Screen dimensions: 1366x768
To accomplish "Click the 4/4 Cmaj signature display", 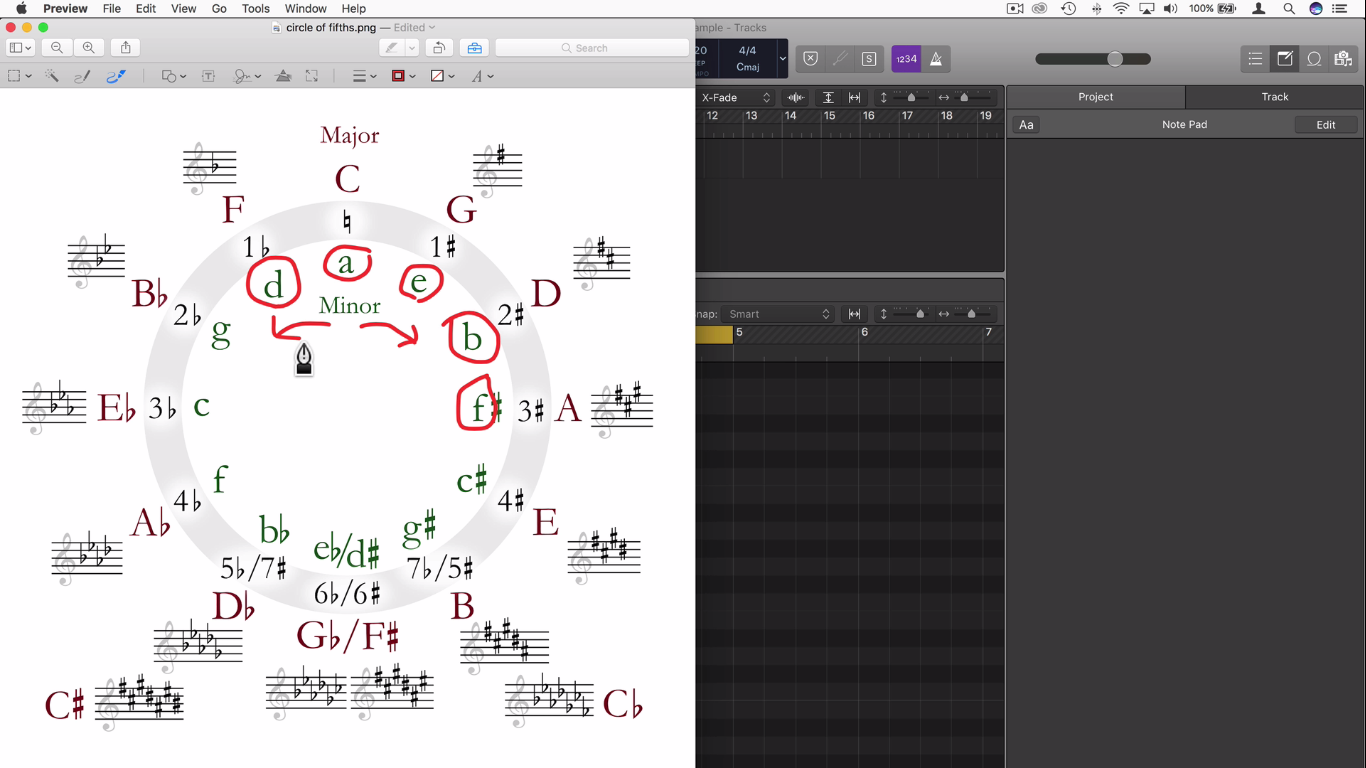I will (747, 59).
